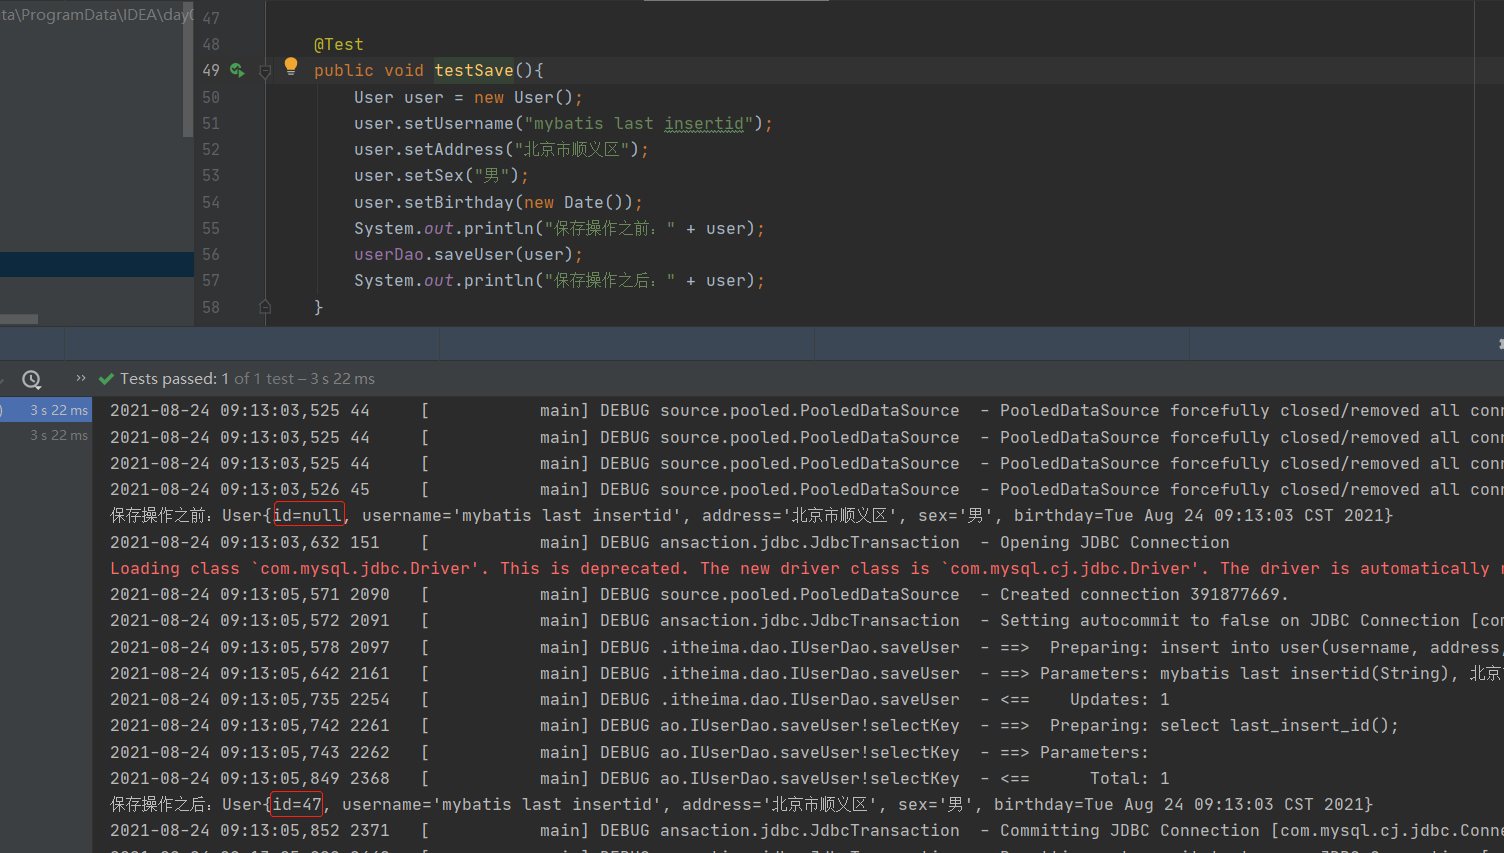Run testSave via gutter run icon
Image resolution: width=1504 pixels, height=853 pixels.
(237, 70)
